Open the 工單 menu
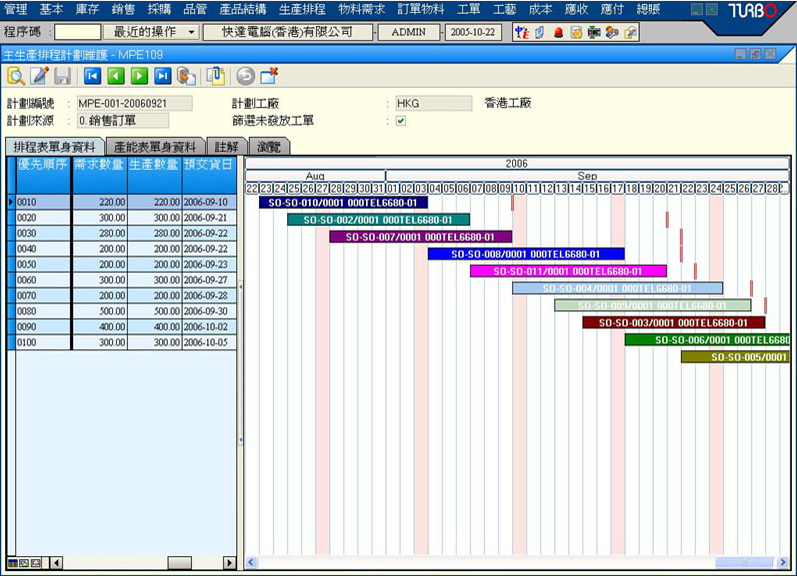Image resolution: width=797 pixels, height=576 pixels. click(x=469, y=9)
